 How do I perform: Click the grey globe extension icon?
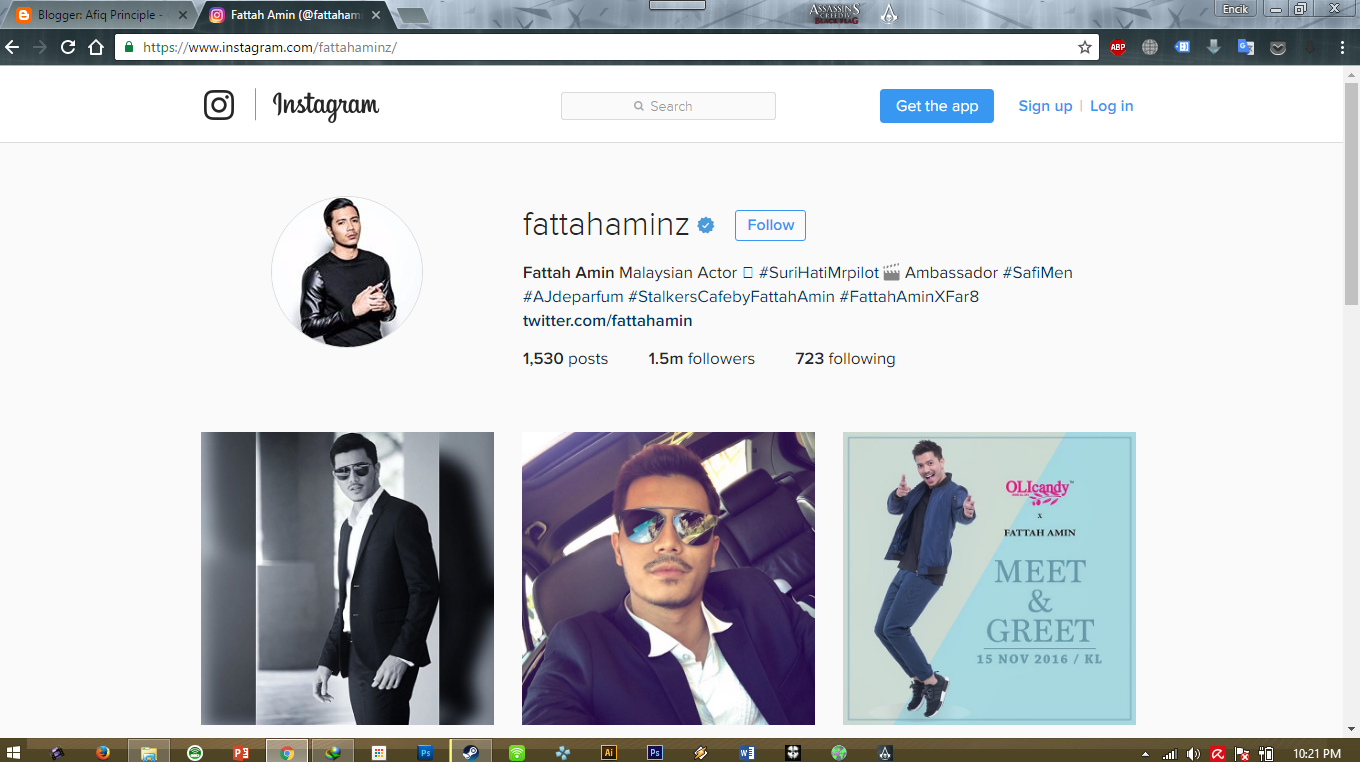(x=1150, y=47)
